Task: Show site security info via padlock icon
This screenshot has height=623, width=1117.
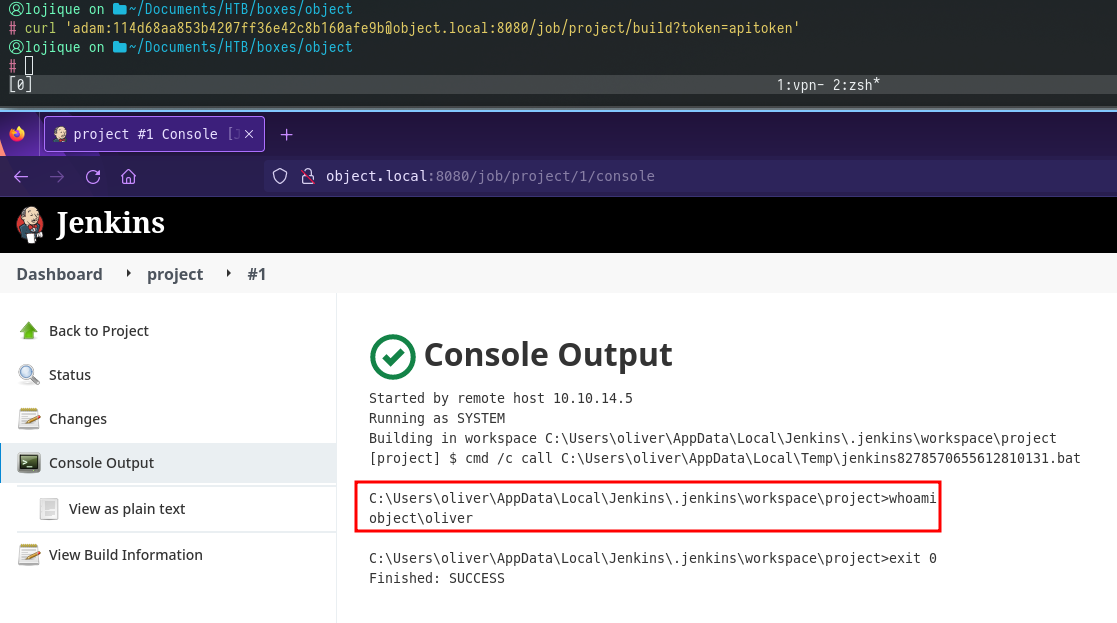Action: click(307, 176)
